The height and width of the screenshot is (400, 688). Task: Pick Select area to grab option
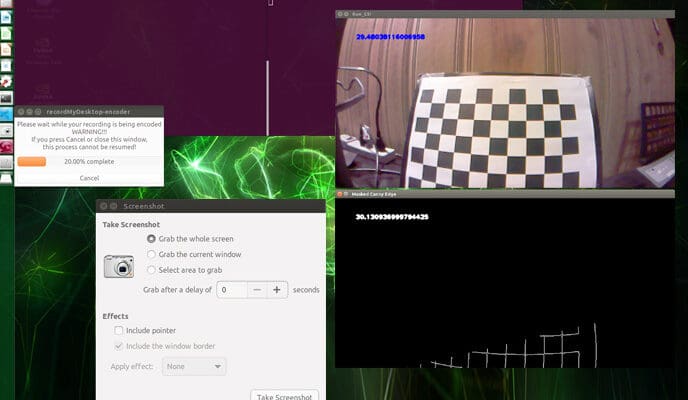(151, 270)
